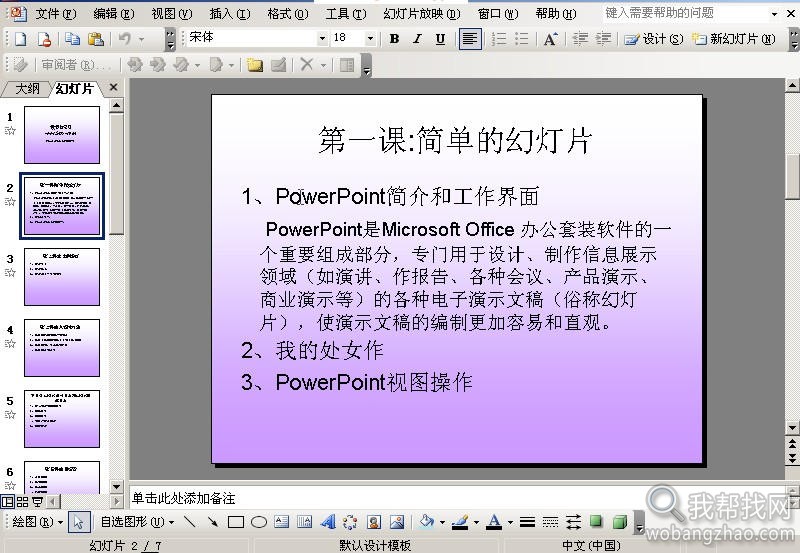This screenshot has height=553, width=800.
Task: Click the Fill Color paint bucket
Action: point(427,522)
